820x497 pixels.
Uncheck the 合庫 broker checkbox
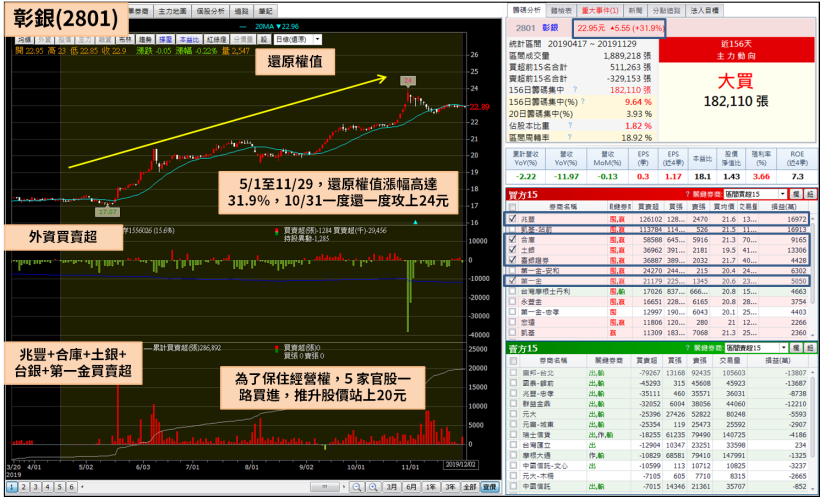click(512, 240)
